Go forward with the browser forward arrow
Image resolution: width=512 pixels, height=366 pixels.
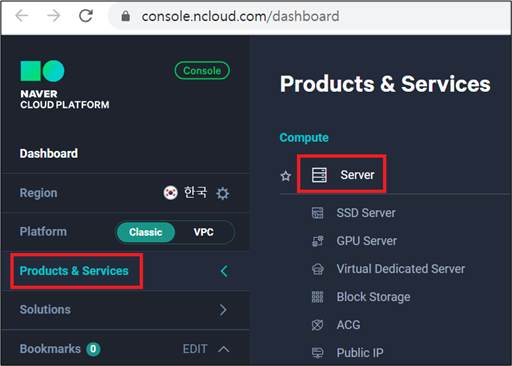tap(53, 16)
